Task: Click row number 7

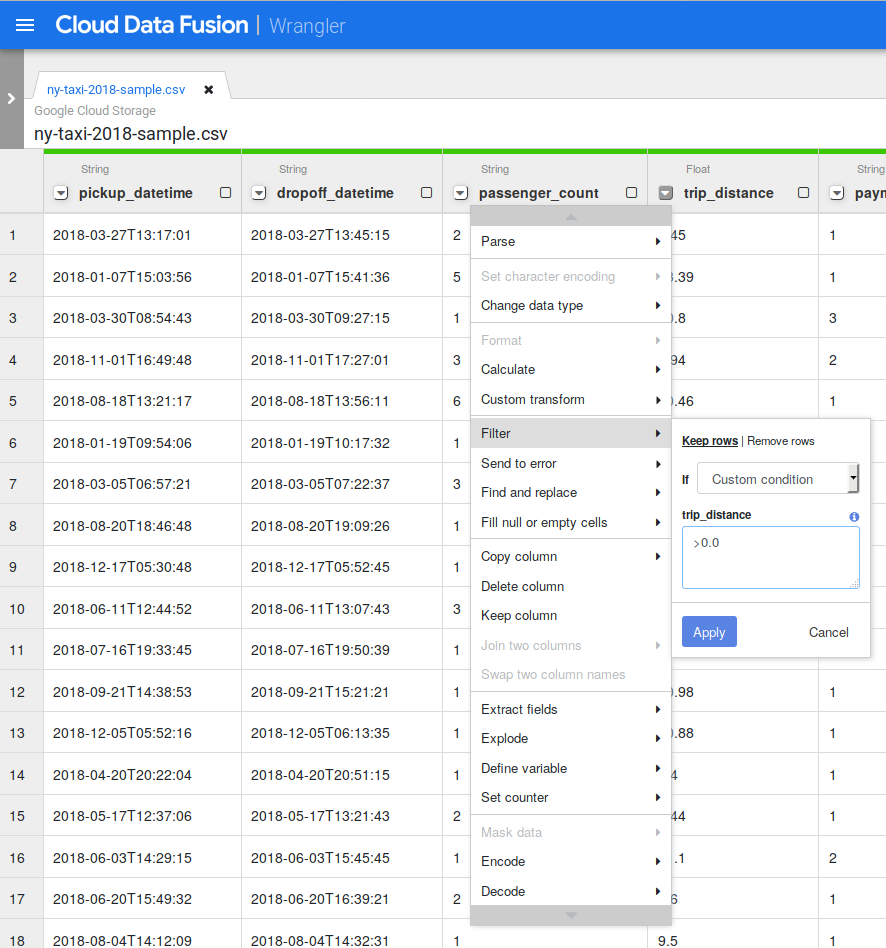Action: coord(13,484)
